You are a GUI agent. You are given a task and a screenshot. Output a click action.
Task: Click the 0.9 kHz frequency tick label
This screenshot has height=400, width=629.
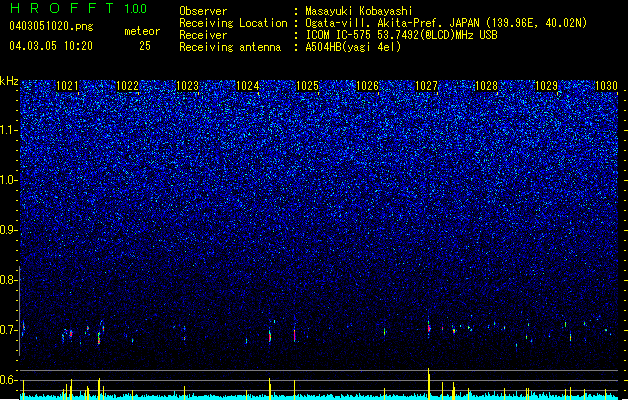point(8,230)
